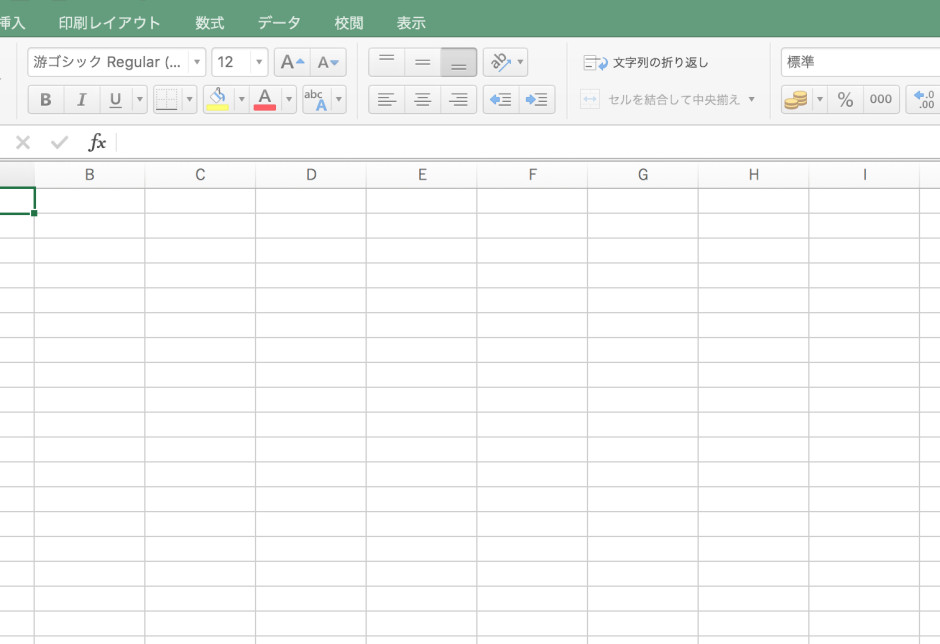Image resolution: width=940 pixels, height=644 pixels.
Task: Select column header B
Action: [89, 173]
